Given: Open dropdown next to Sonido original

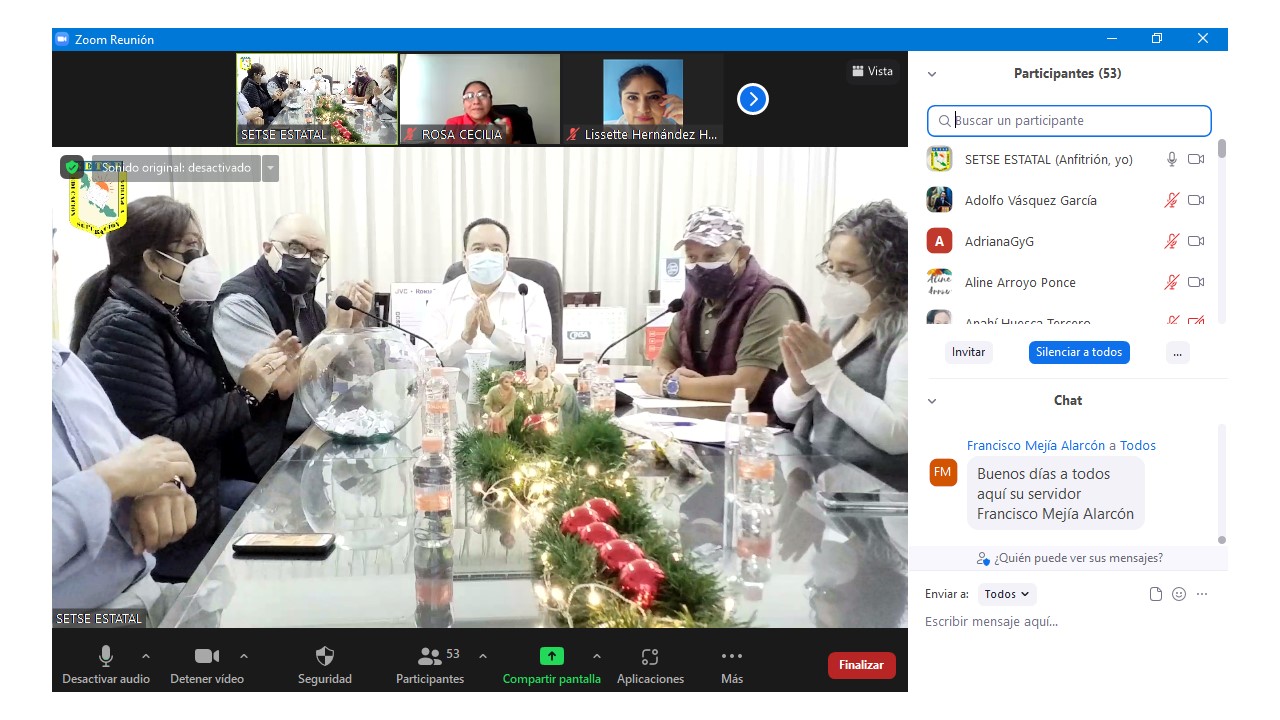Looking at the screenshot, I should [x=270, y=168].
